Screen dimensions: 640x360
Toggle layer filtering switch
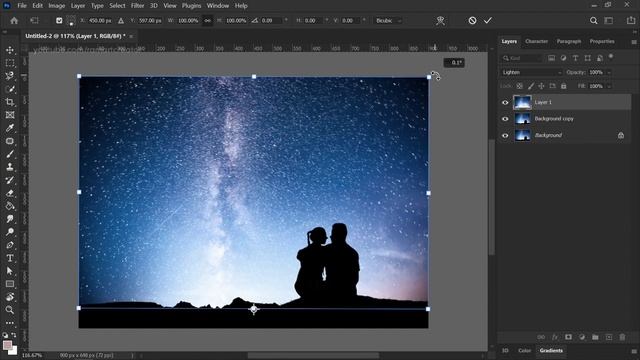[x=611, y=57]
